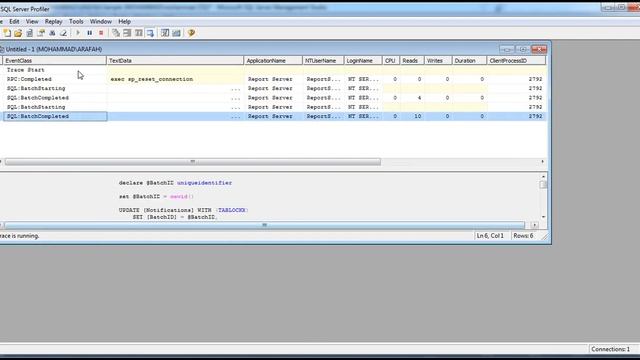Select the Trace Start event row
Viewport: 640px width, 360px height.
point(273,70)
